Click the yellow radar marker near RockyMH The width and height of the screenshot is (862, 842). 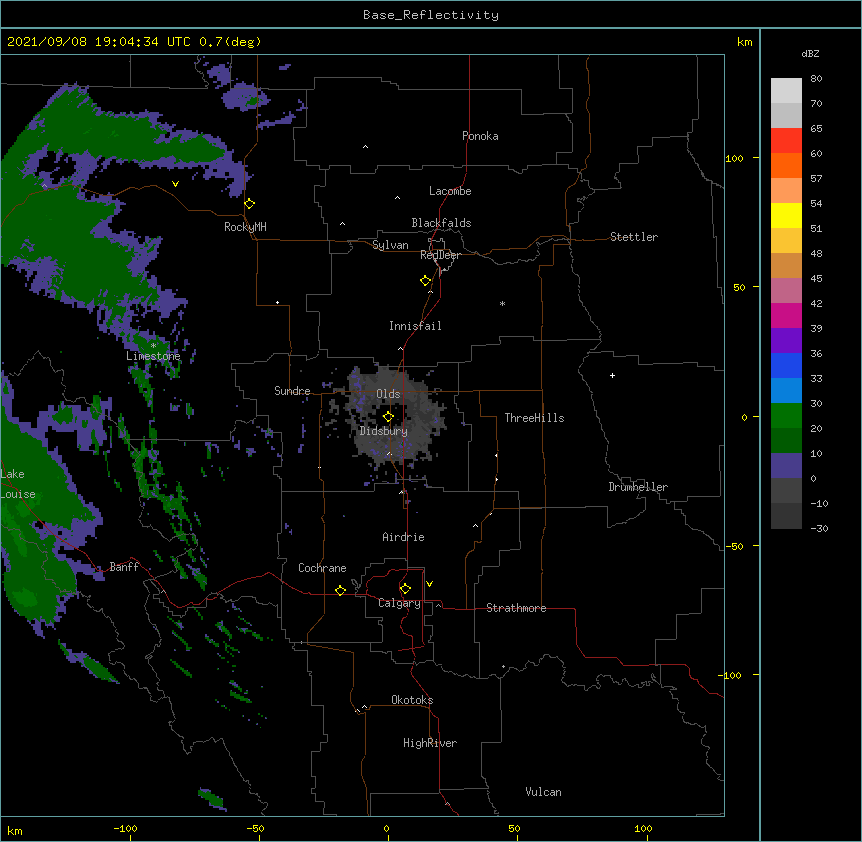pyautogui.click(x=250, y=204)
